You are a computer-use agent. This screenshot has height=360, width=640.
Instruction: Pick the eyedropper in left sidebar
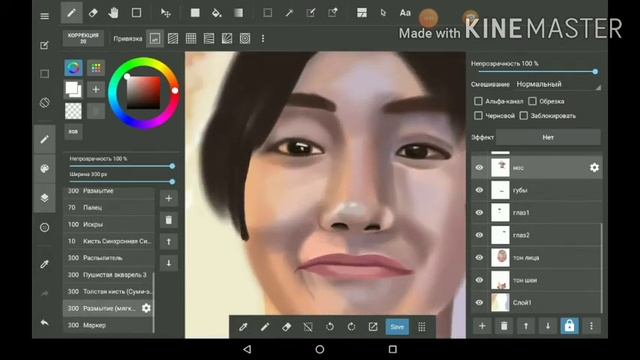coord(44,264)
